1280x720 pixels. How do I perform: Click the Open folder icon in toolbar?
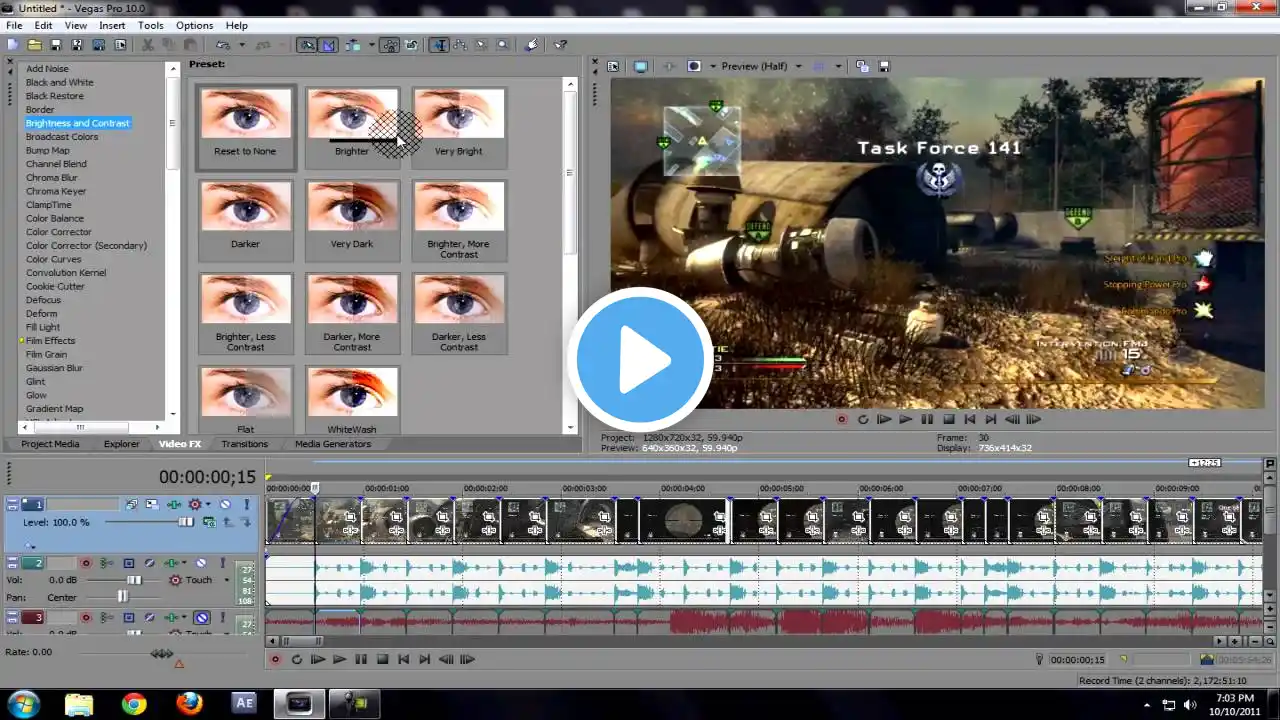click(34, 45)
